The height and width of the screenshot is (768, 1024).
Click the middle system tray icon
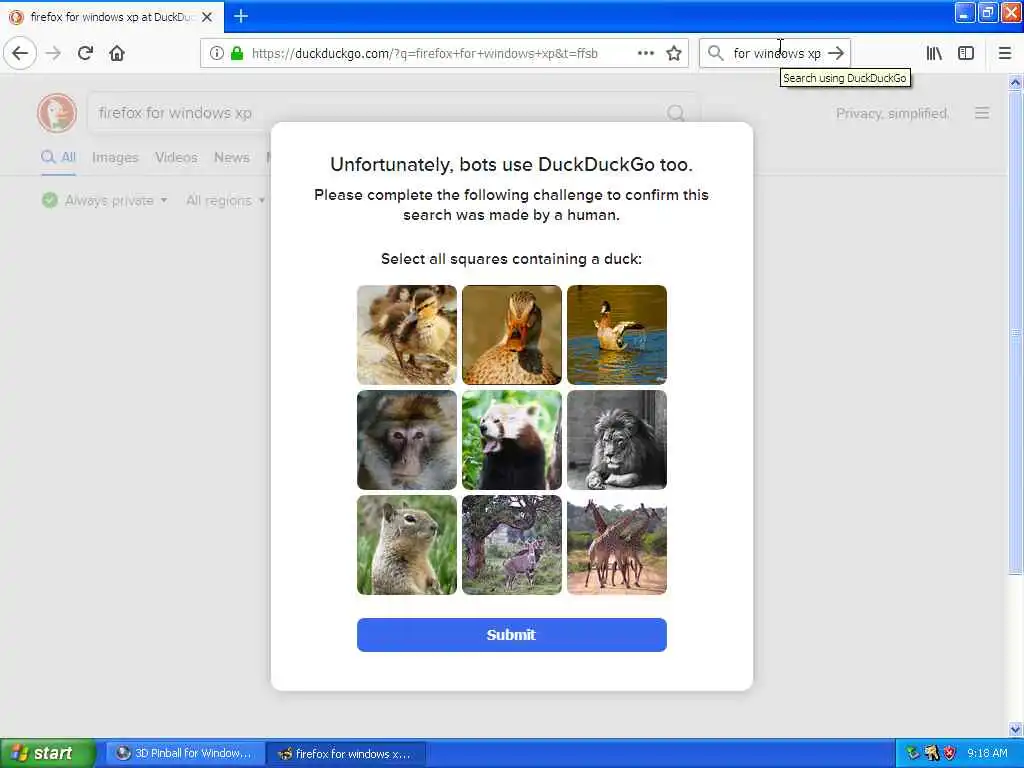coord(932,753)
